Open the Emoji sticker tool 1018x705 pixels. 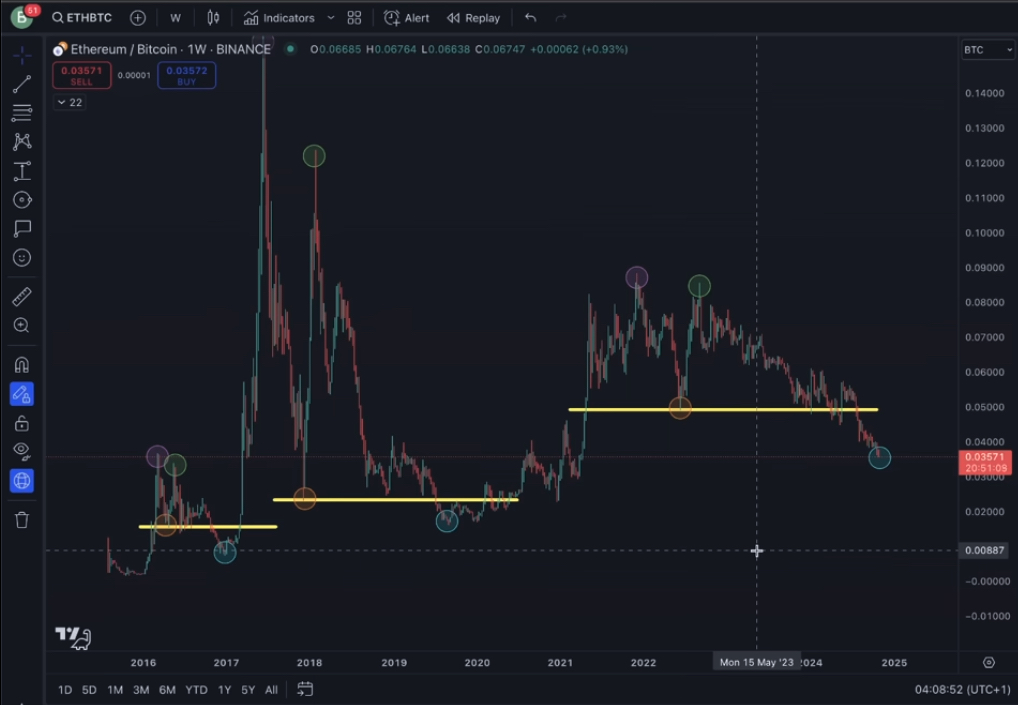(21, 257)
